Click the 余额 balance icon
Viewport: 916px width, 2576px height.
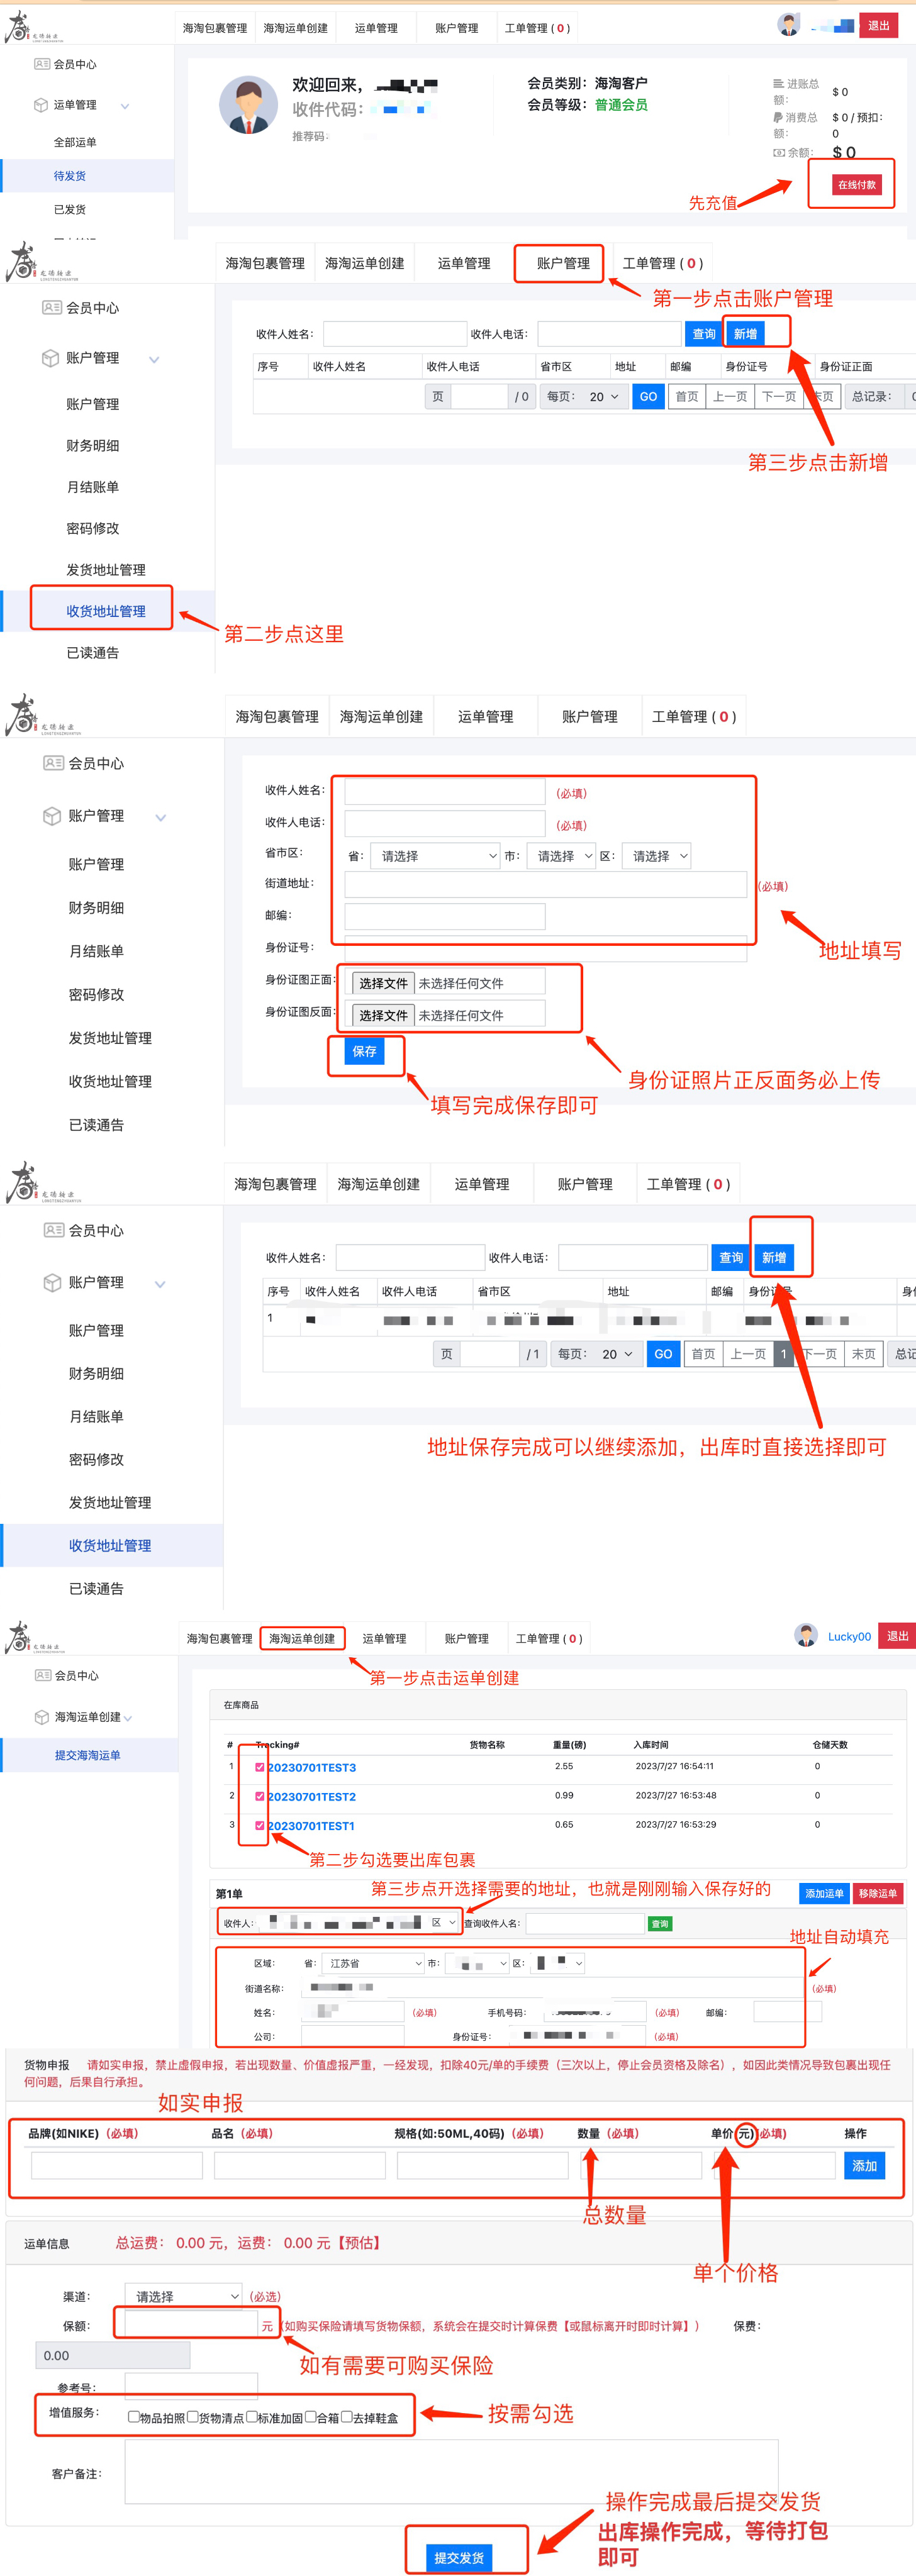coord(778,153)
